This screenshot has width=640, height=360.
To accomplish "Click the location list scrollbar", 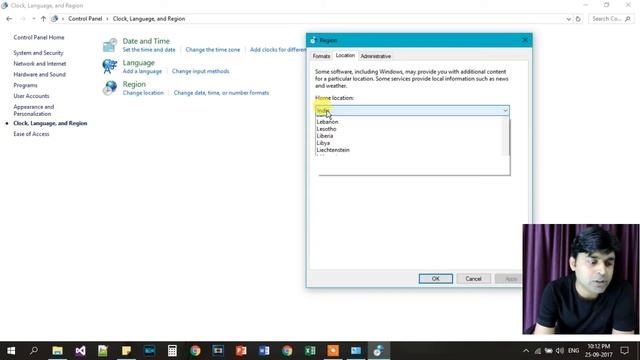I will [x=507, y=136].
